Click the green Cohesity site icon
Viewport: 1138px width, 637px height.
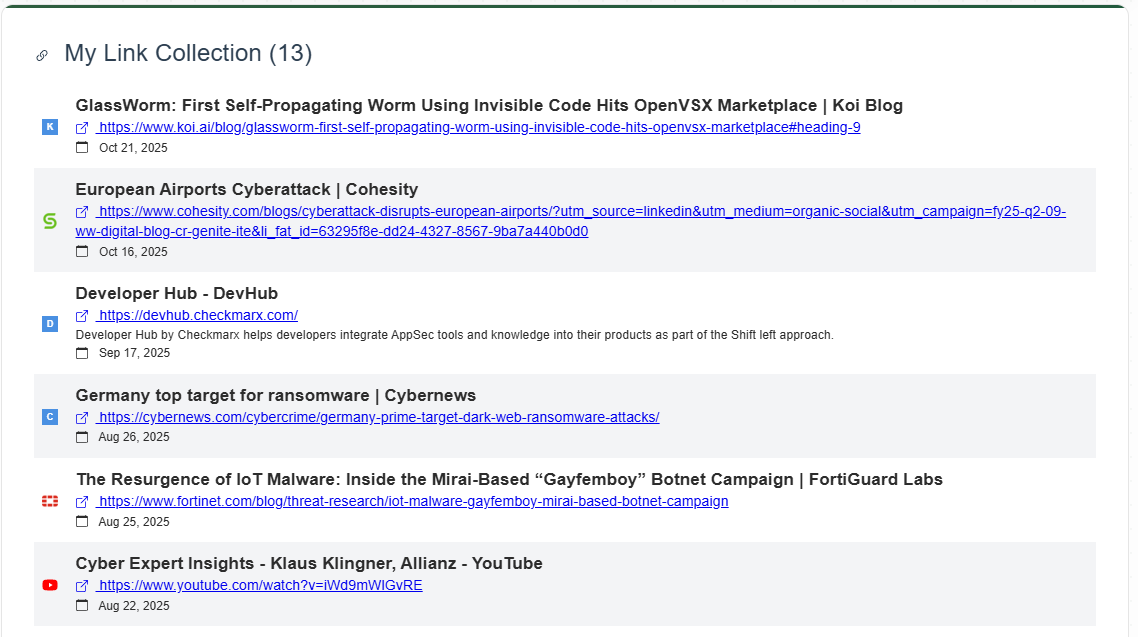pyautogui.click(x=50, y=221)
